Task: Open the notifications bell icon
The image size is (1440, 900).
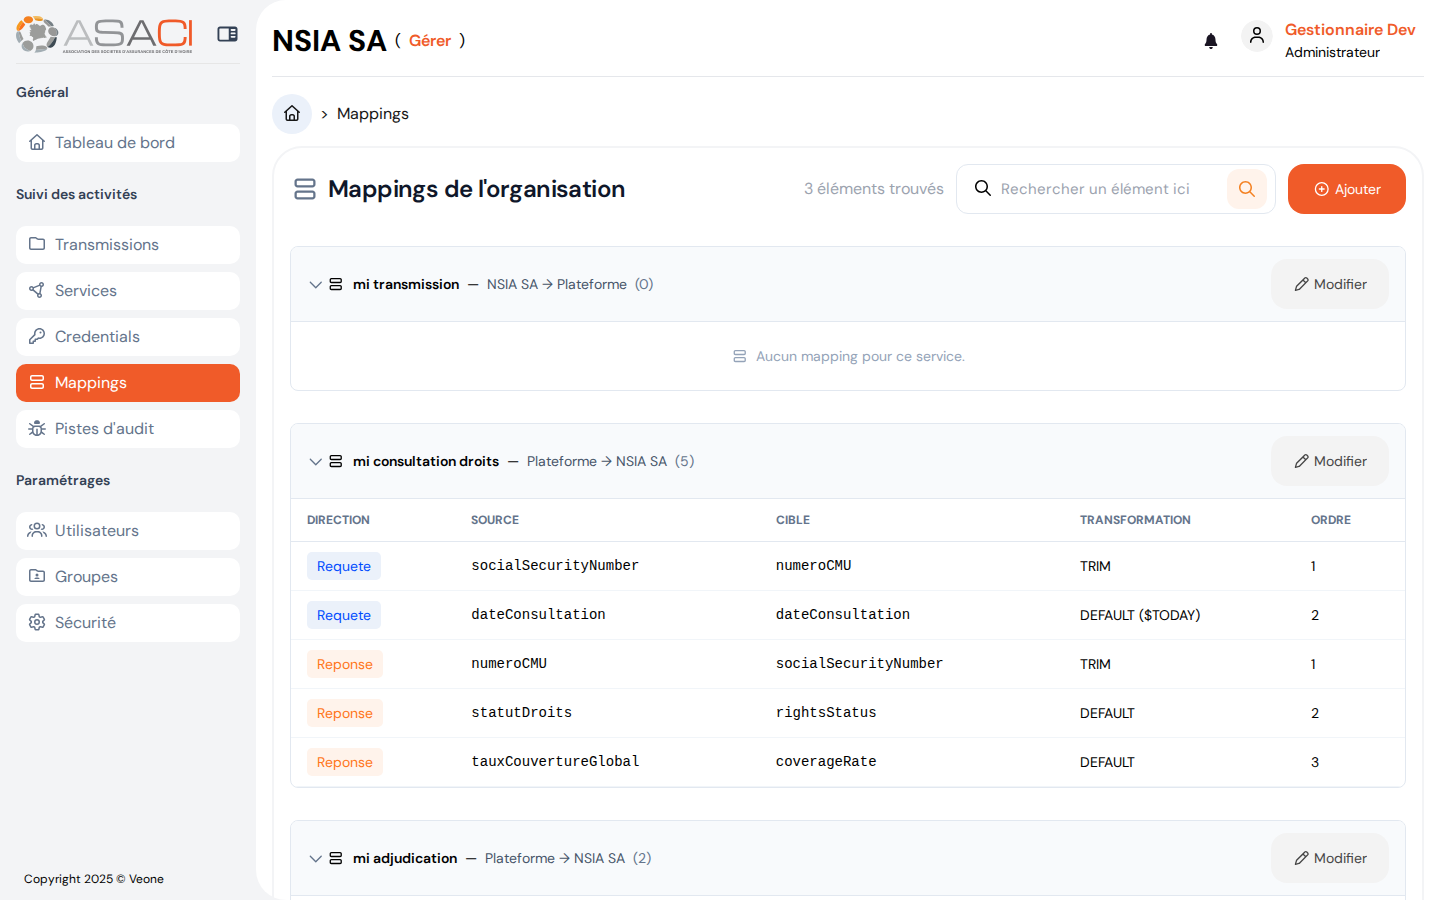Action: coord(1211,41)
